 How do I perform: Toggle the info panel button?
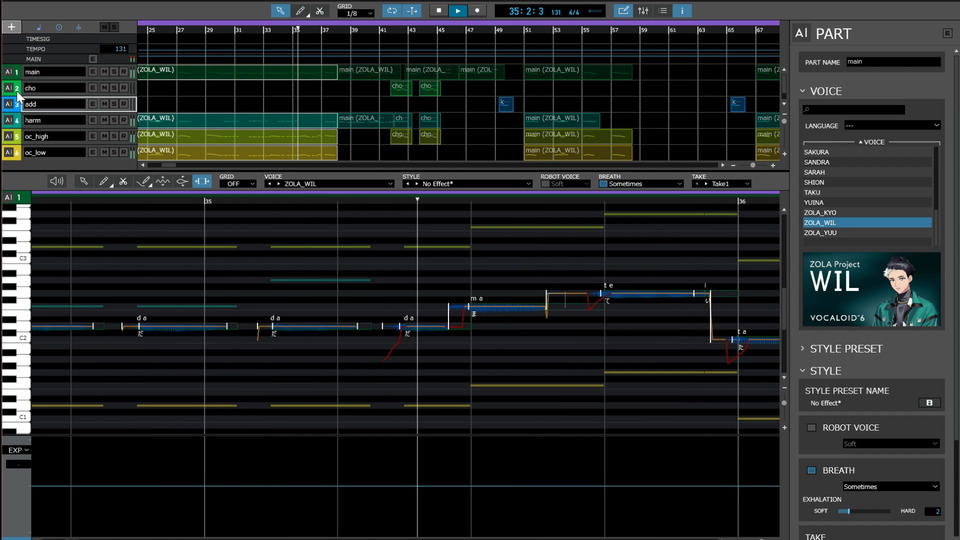tap(683, 11)
